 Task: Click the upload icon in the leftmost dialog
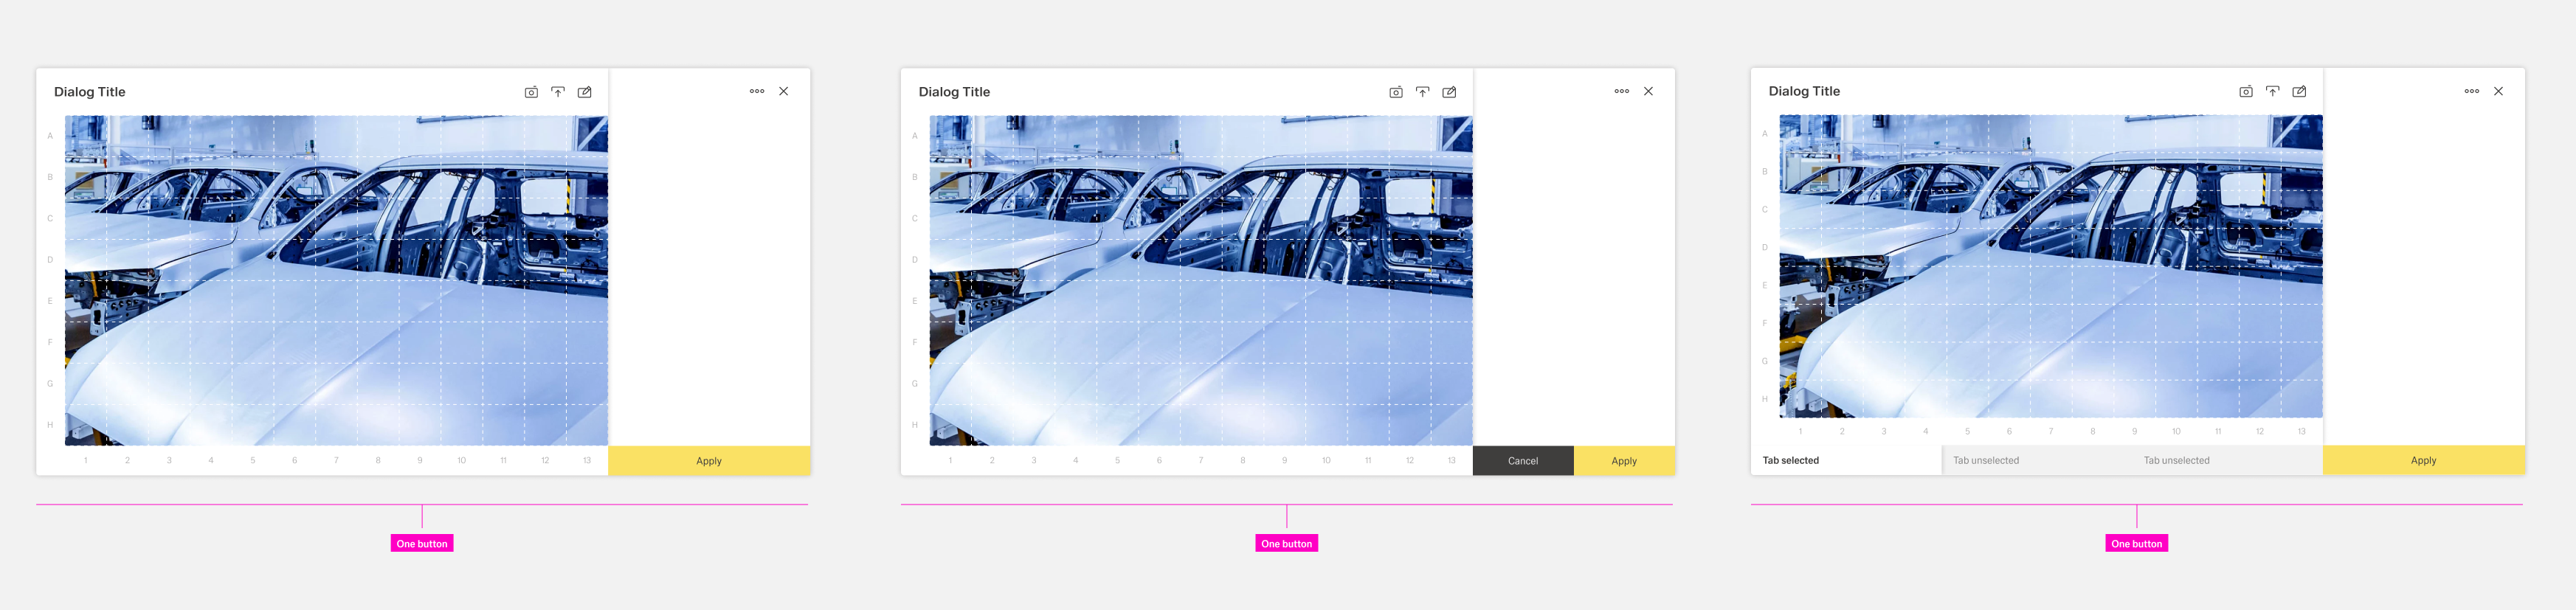click(558, 92)
